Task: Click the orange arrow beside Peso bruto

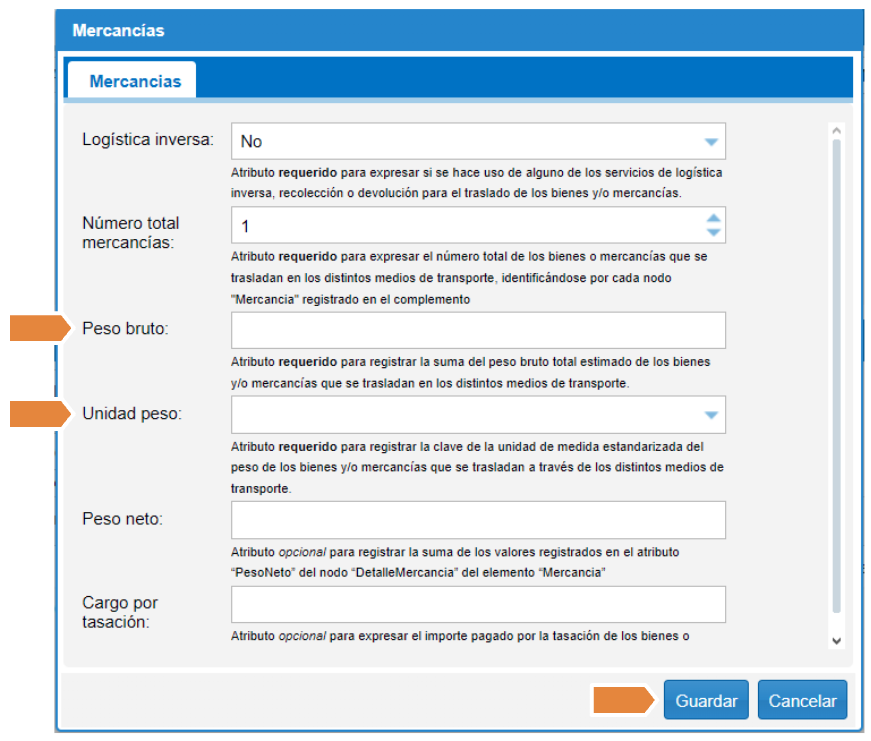Action: (x=40, y=328)
